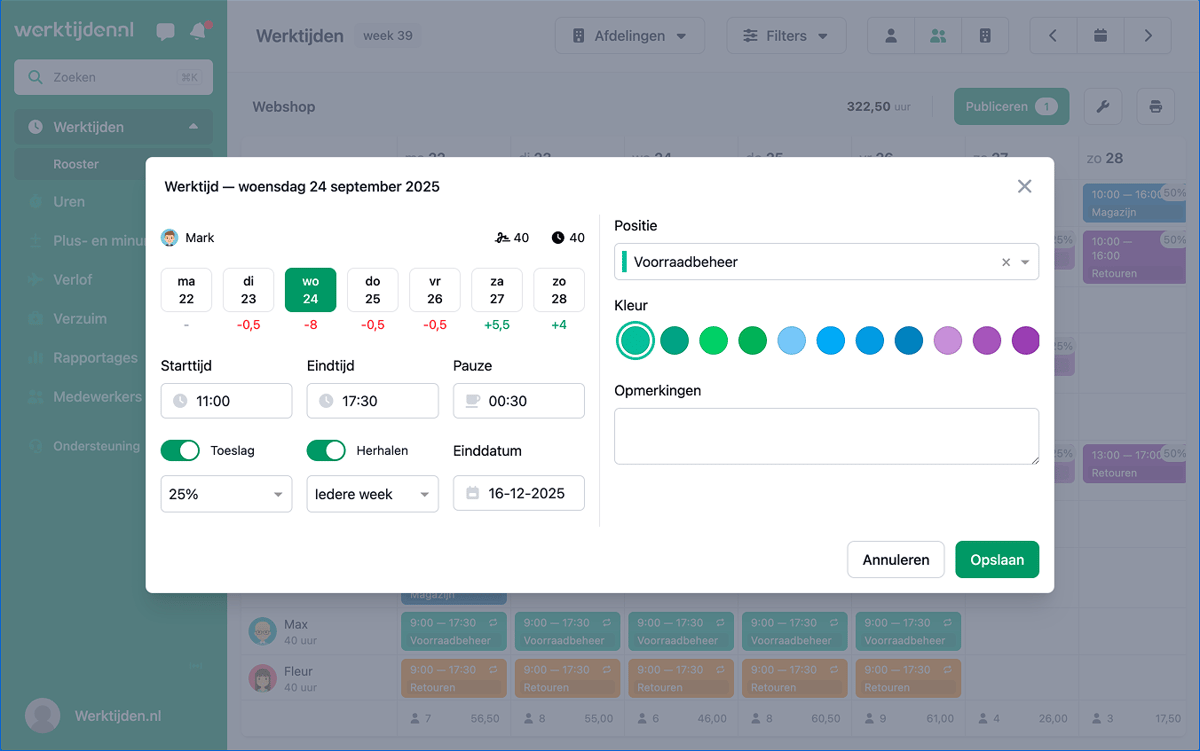This screenshot has width=1200, height=751.
Task: Disable the Toeslag toggle
Action: point(180,451)
